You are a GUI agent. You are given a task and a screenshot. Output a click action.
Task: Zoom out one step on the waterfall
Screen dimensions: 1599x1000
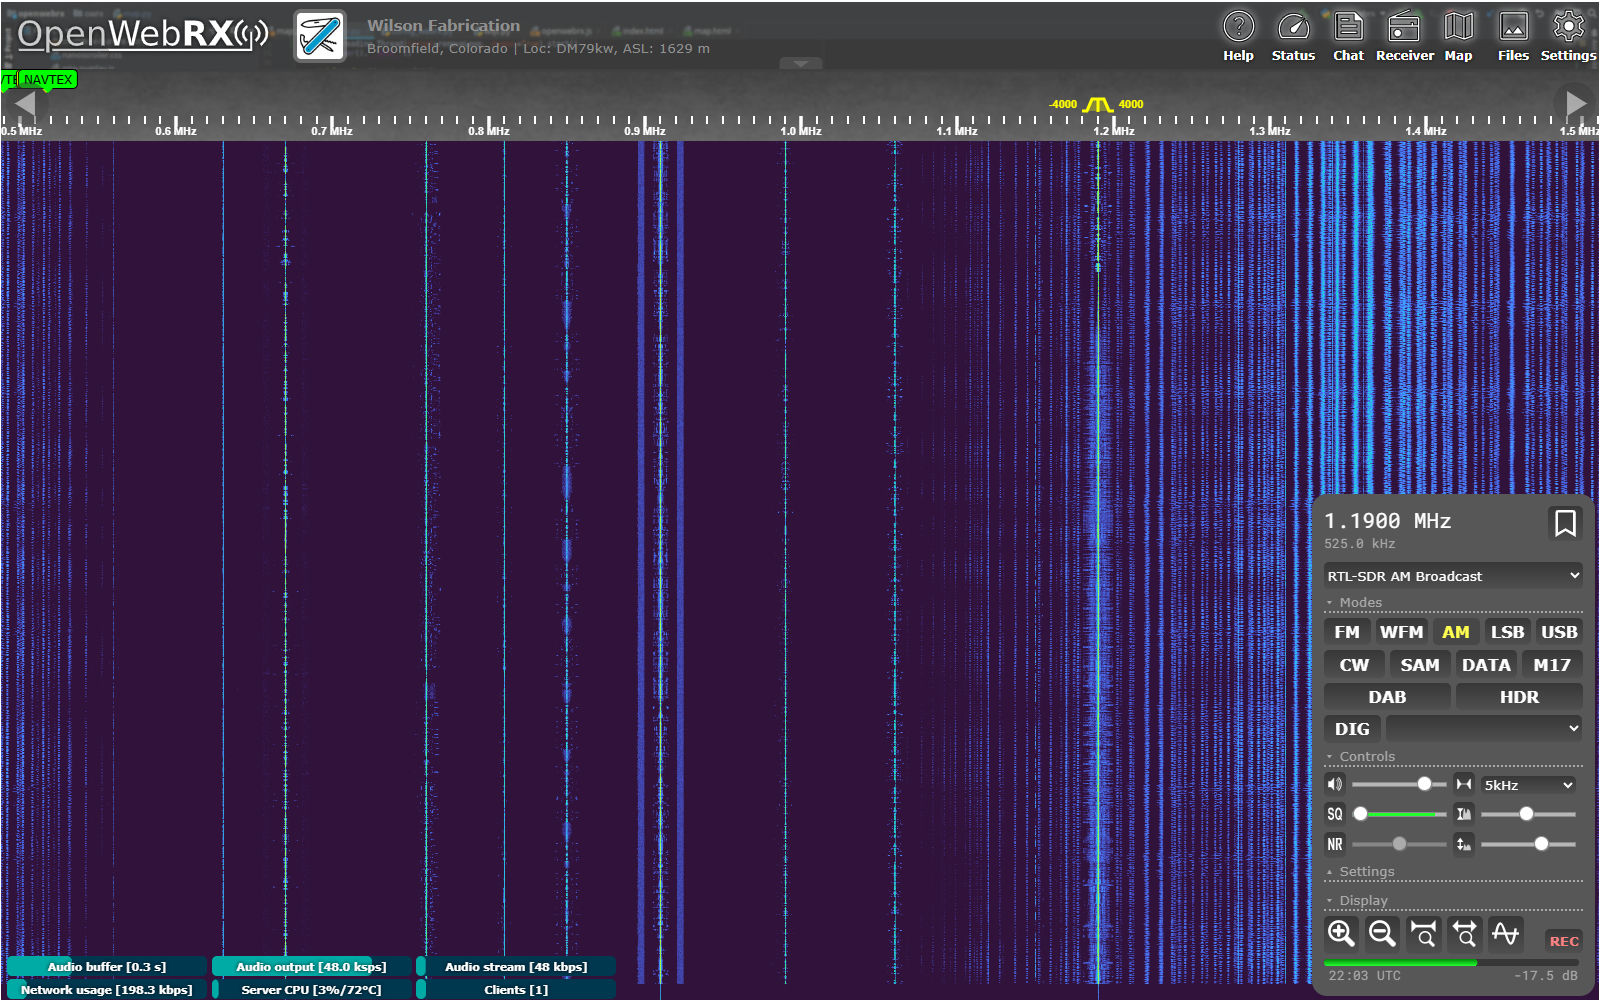pyautogui.click(x=1382, y=933)
